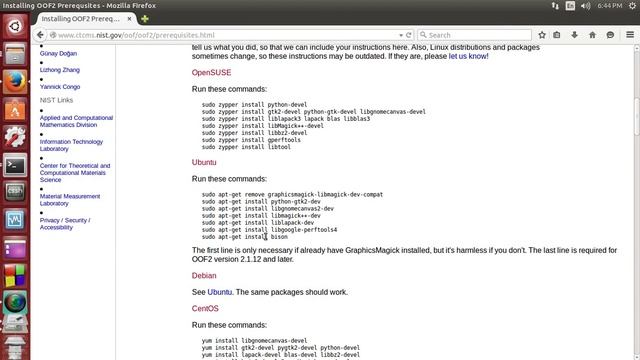Click the CentOS section heading
Viewport: 640px width, 360px height.
tap(205, 309)
